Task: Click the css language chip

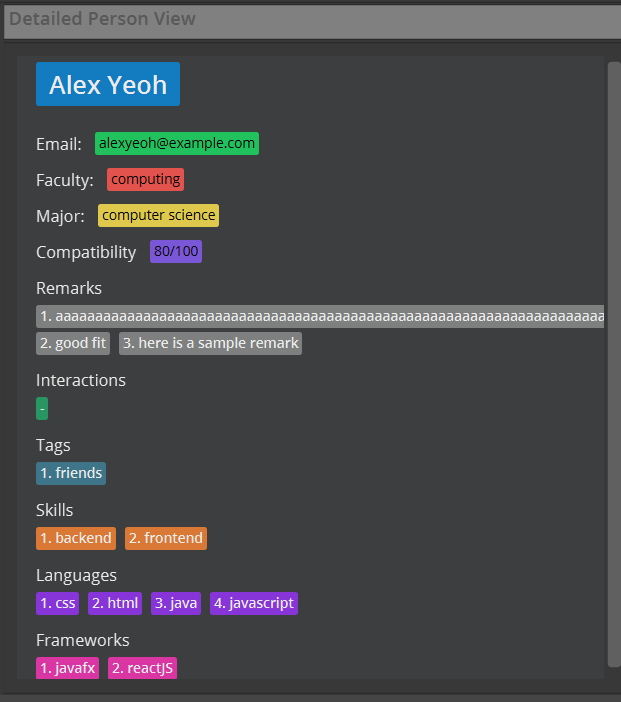Action: 58,604
